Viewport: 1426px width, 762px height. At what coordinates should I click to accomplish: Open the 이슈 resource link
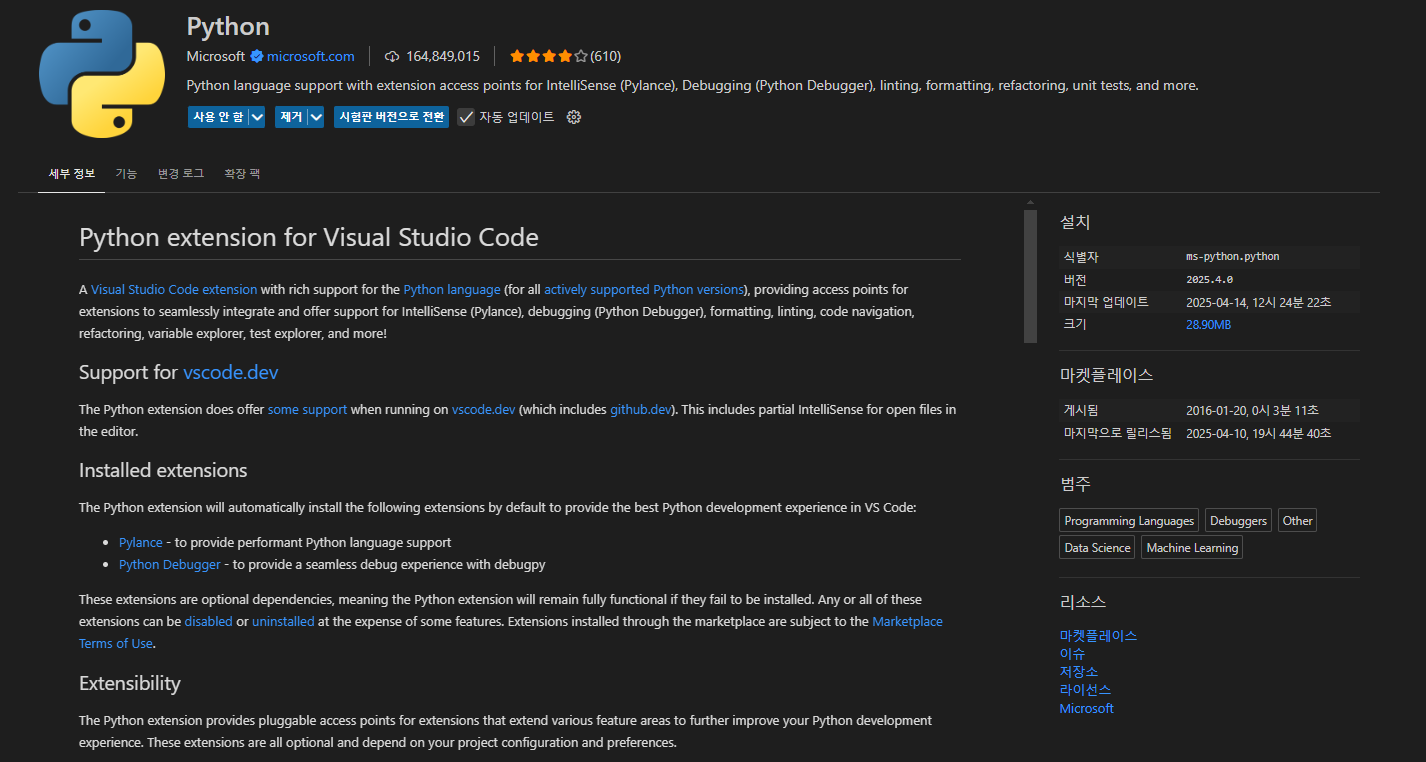[1073, 653]
